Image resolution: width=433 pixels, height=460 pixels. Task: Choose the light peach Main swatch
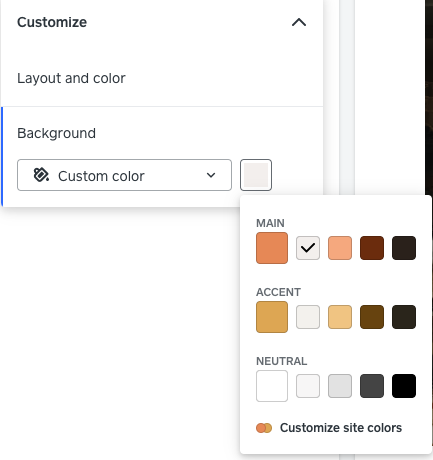click(x=340, y=248)
